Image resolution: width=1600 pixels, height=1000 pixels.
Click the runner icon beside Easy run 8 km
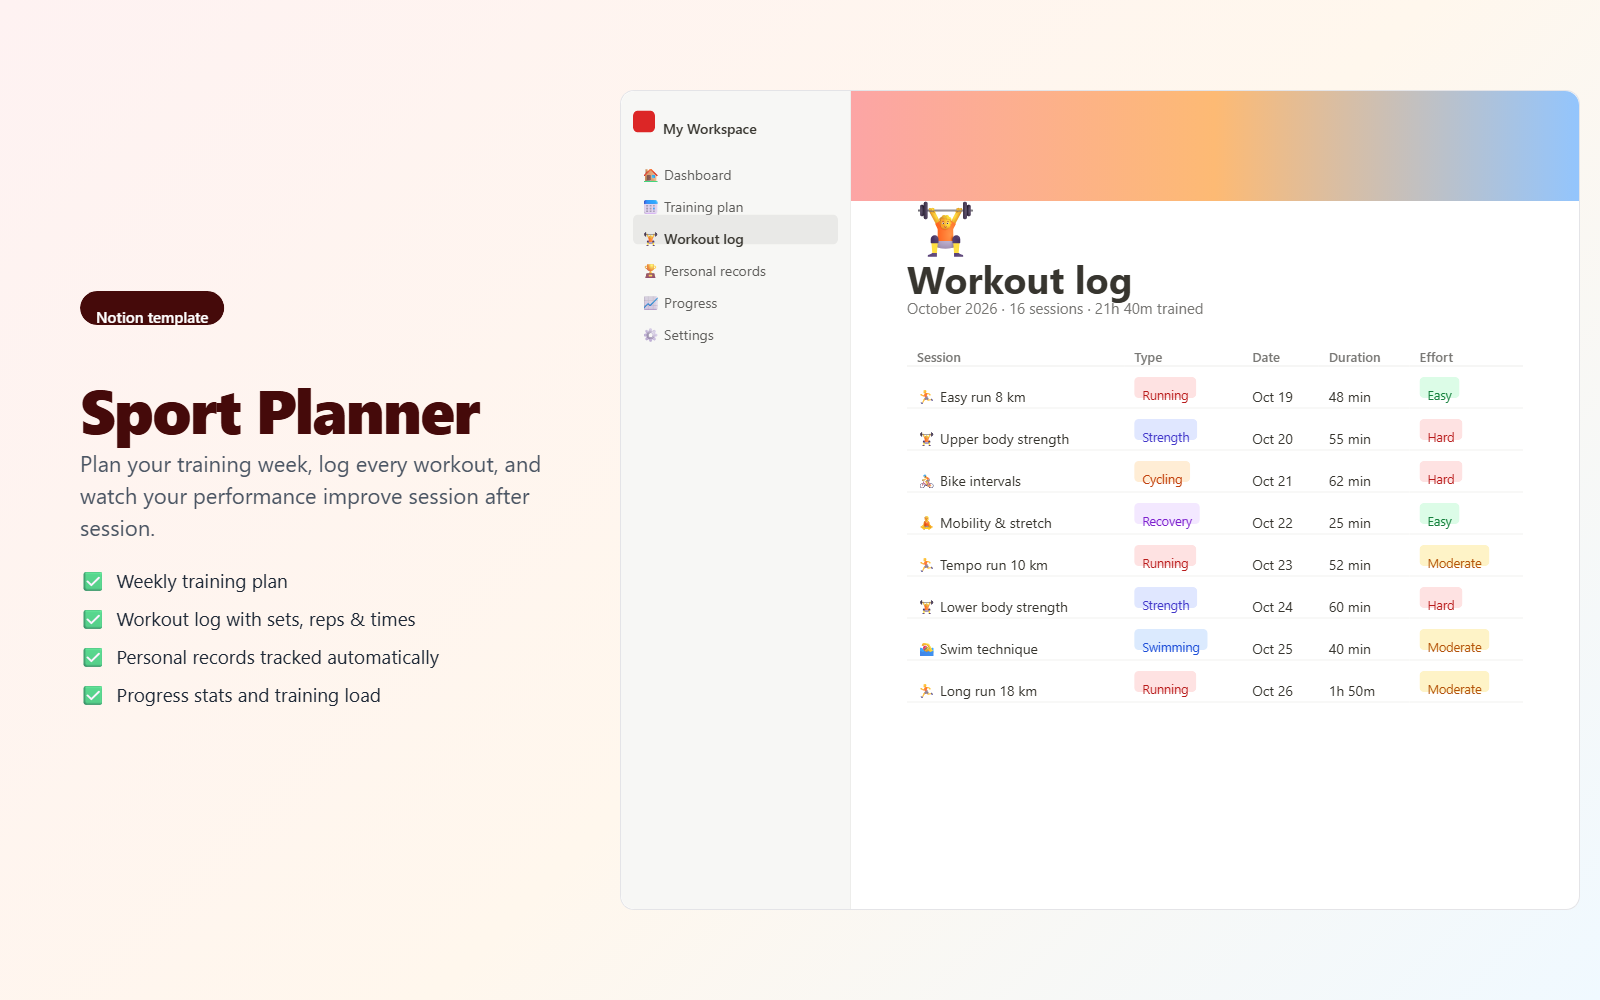(x=926, y=397)
